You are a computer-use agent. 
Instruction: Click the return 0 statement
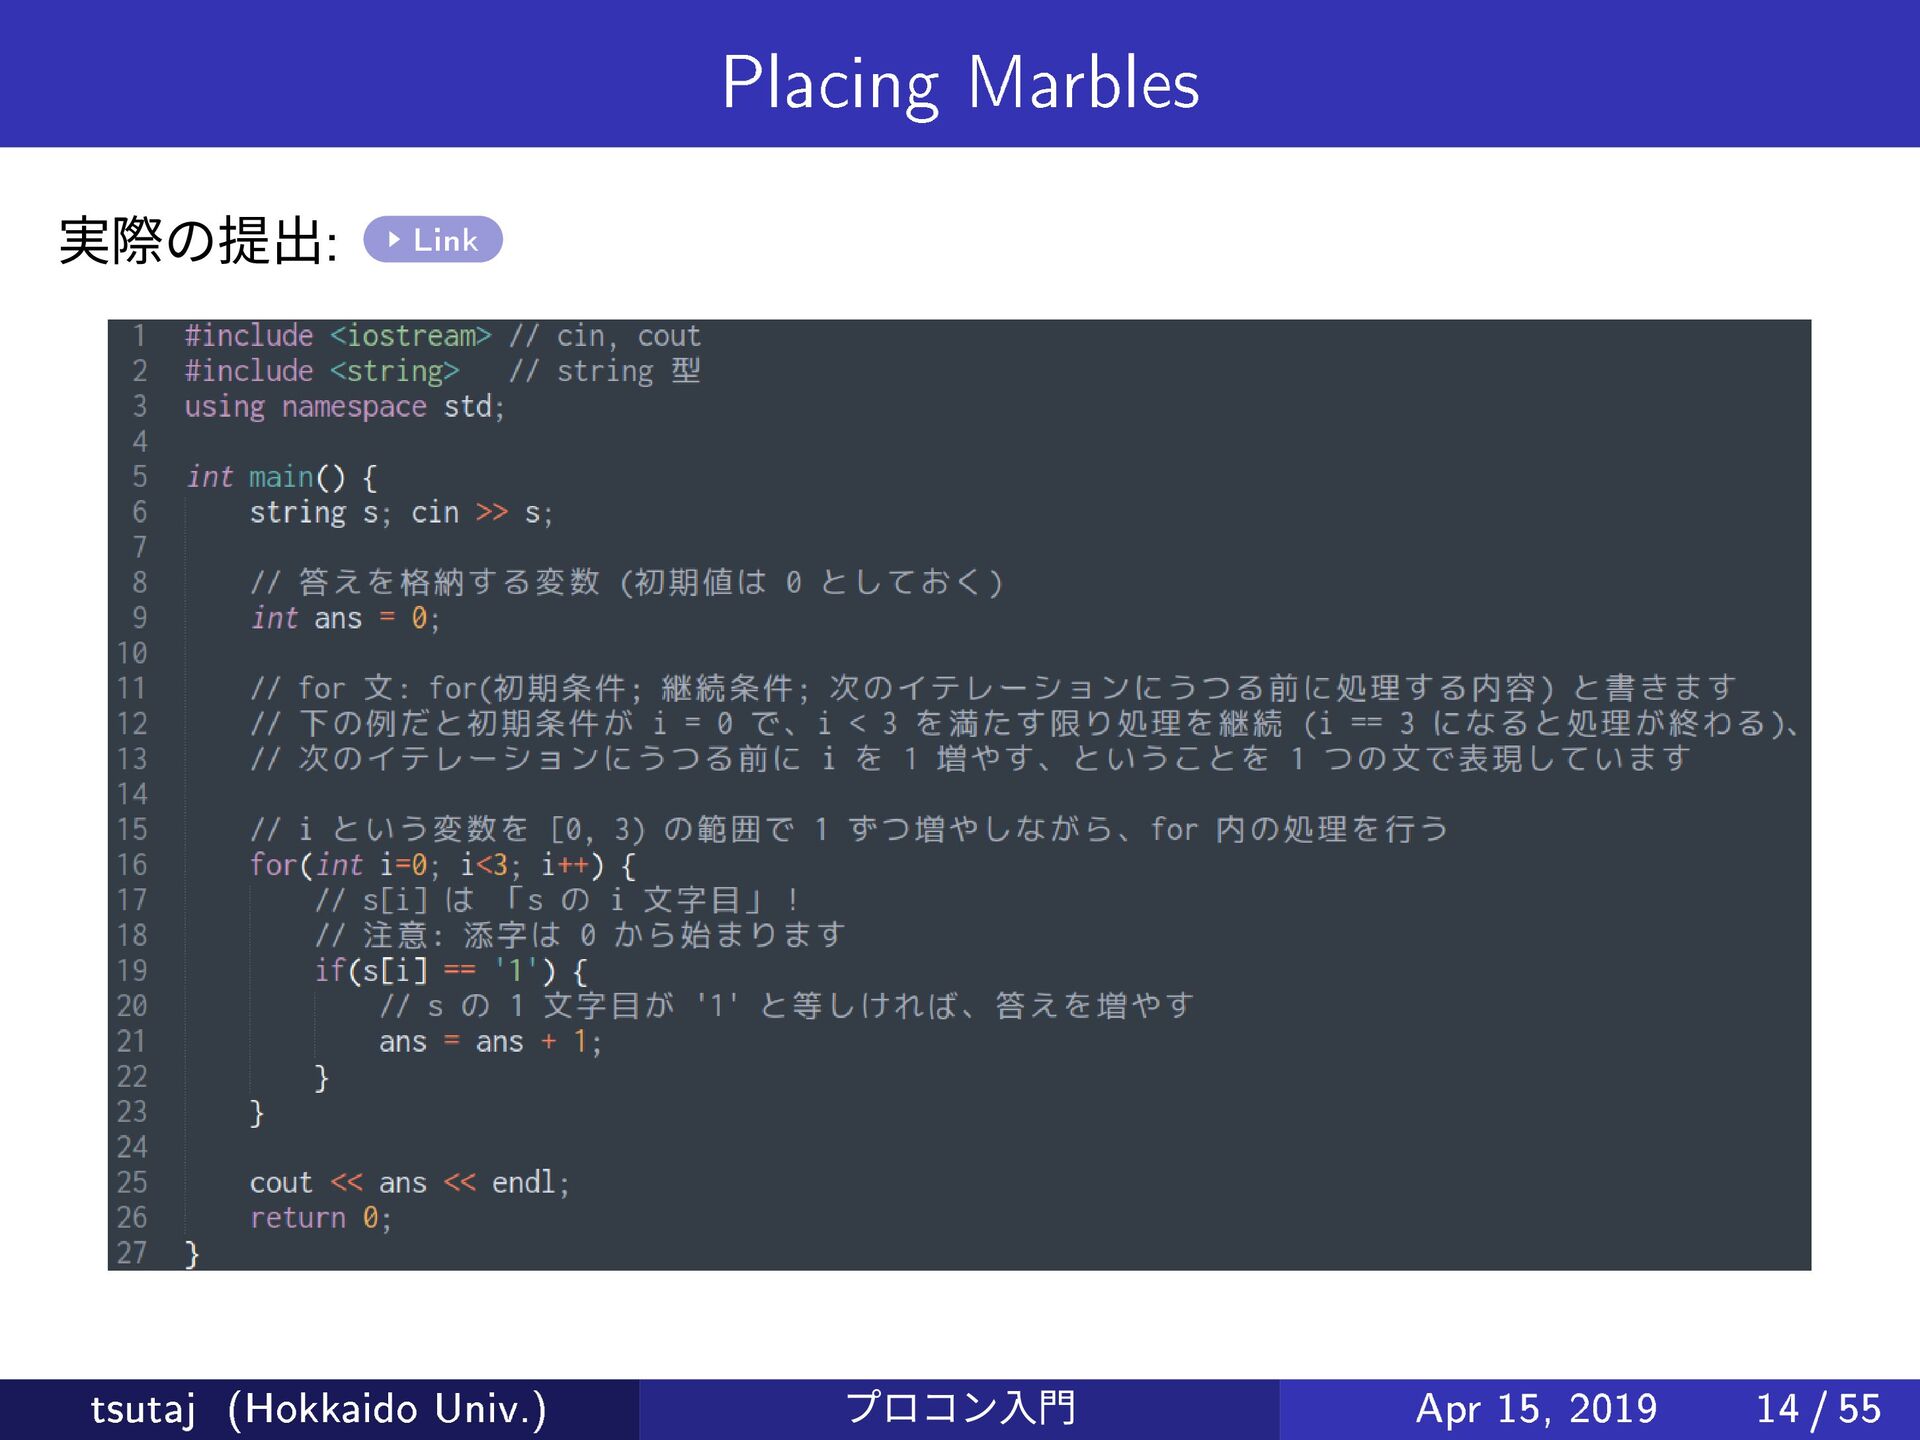click(x=320, y=1218)
